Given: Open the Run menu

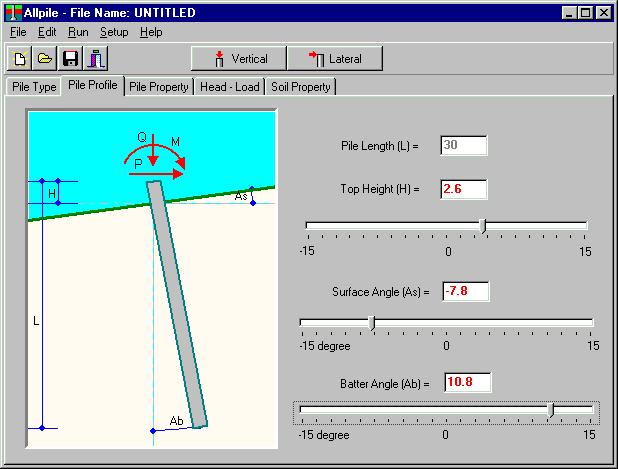Looking at the screenshot, I should [x=77, y=32].
